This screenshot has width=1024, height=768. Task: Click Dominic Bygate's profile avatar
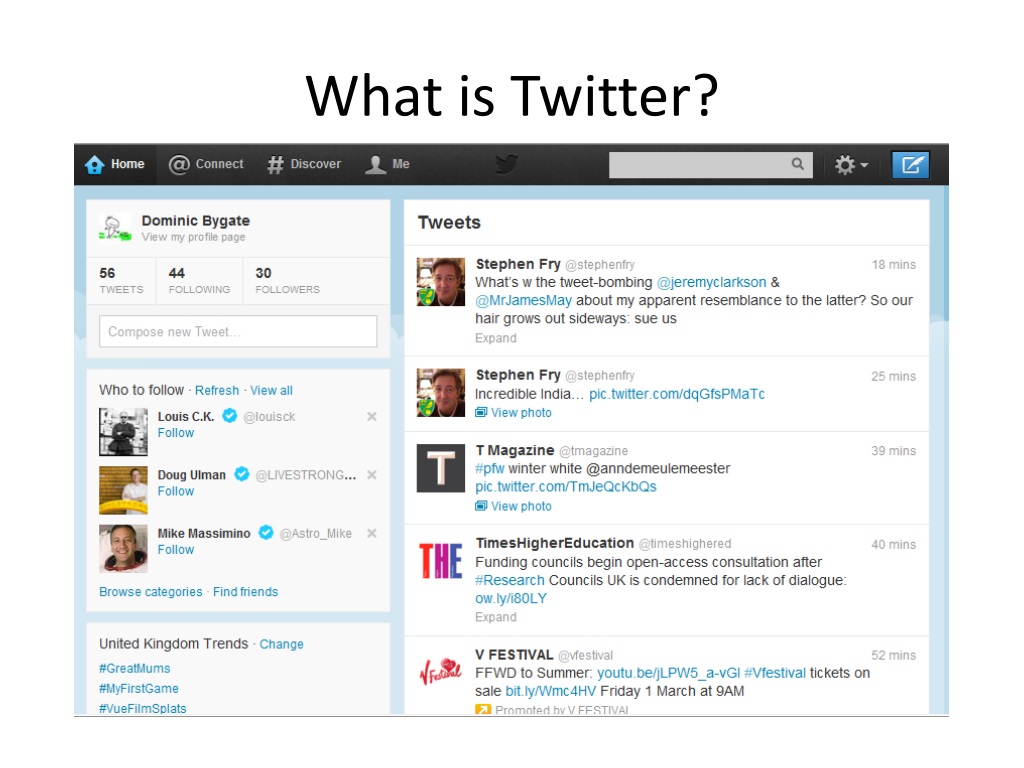tap(114, 227)
